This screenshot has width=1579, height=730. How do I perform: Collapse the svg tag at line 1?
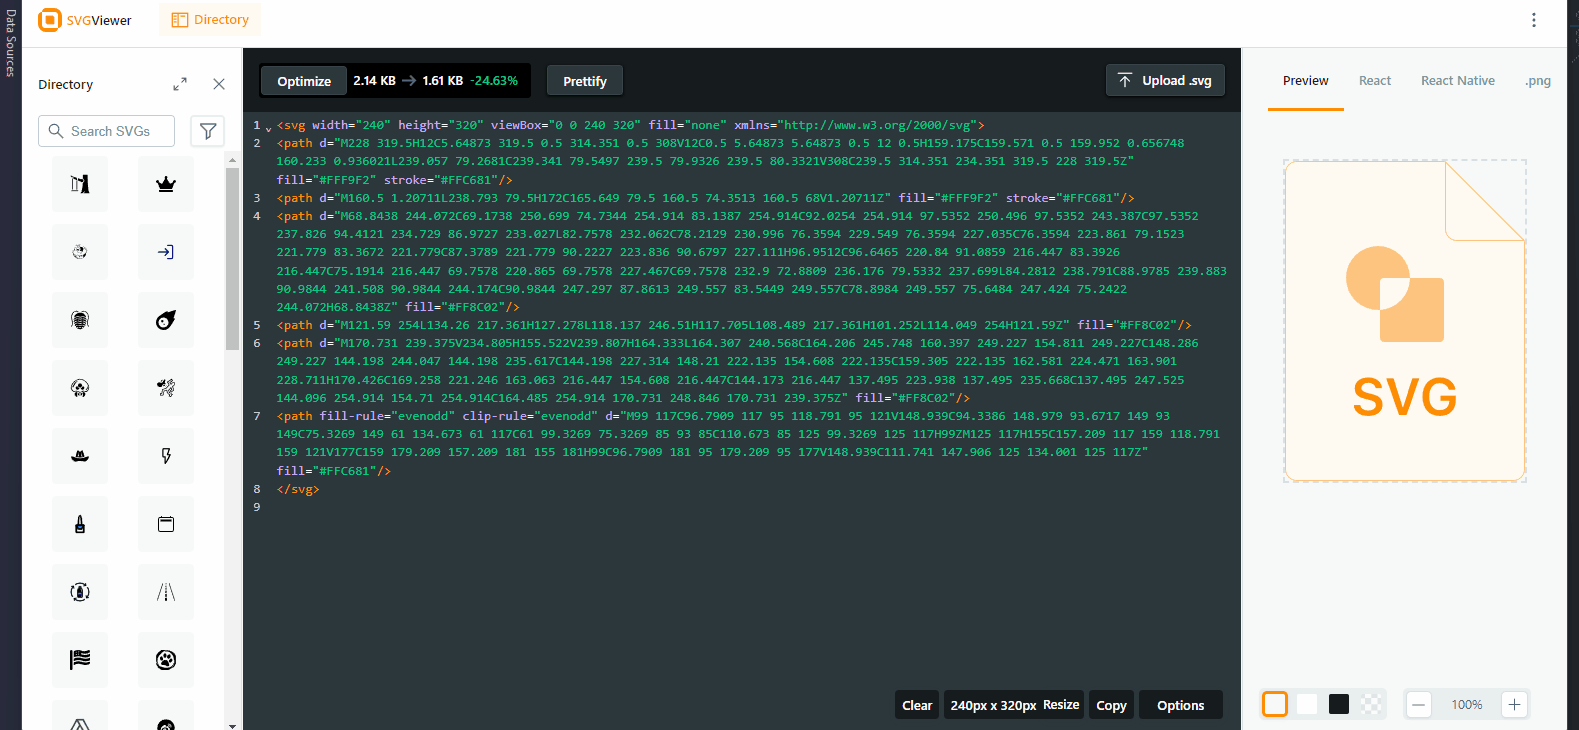pos(269,127)
